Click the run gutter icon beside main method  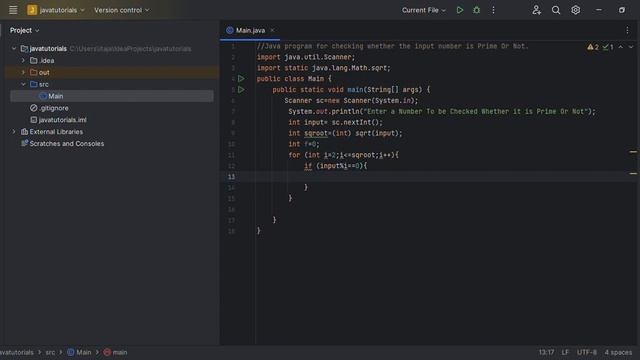click(x=241, y=89)
